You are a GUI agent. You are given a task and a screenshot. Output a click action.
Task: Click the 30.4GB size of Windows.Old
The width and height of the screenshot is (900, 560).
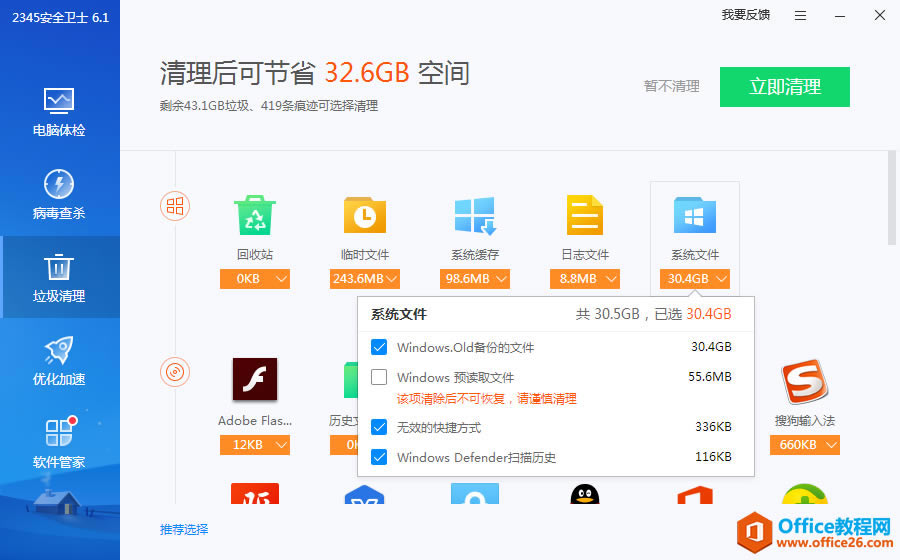point(711,347)
